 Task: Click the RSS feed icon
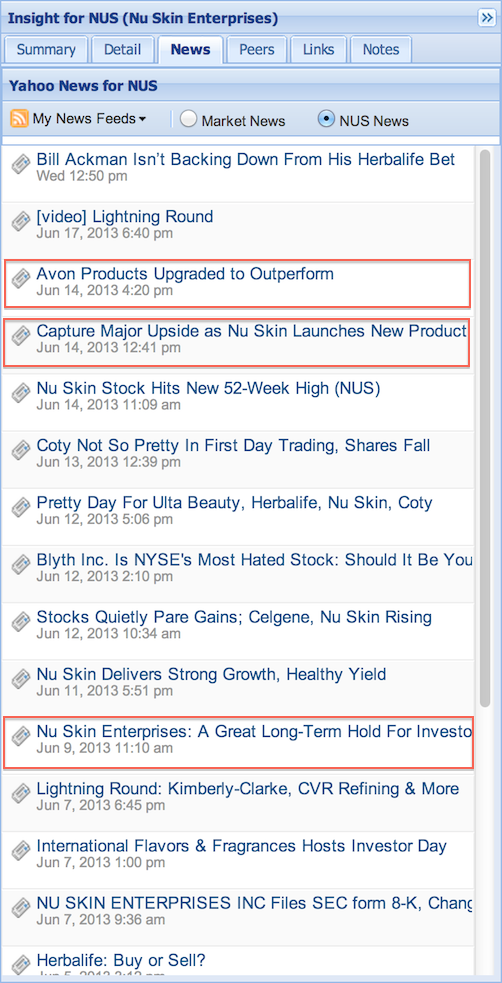(x=19, y=118)
